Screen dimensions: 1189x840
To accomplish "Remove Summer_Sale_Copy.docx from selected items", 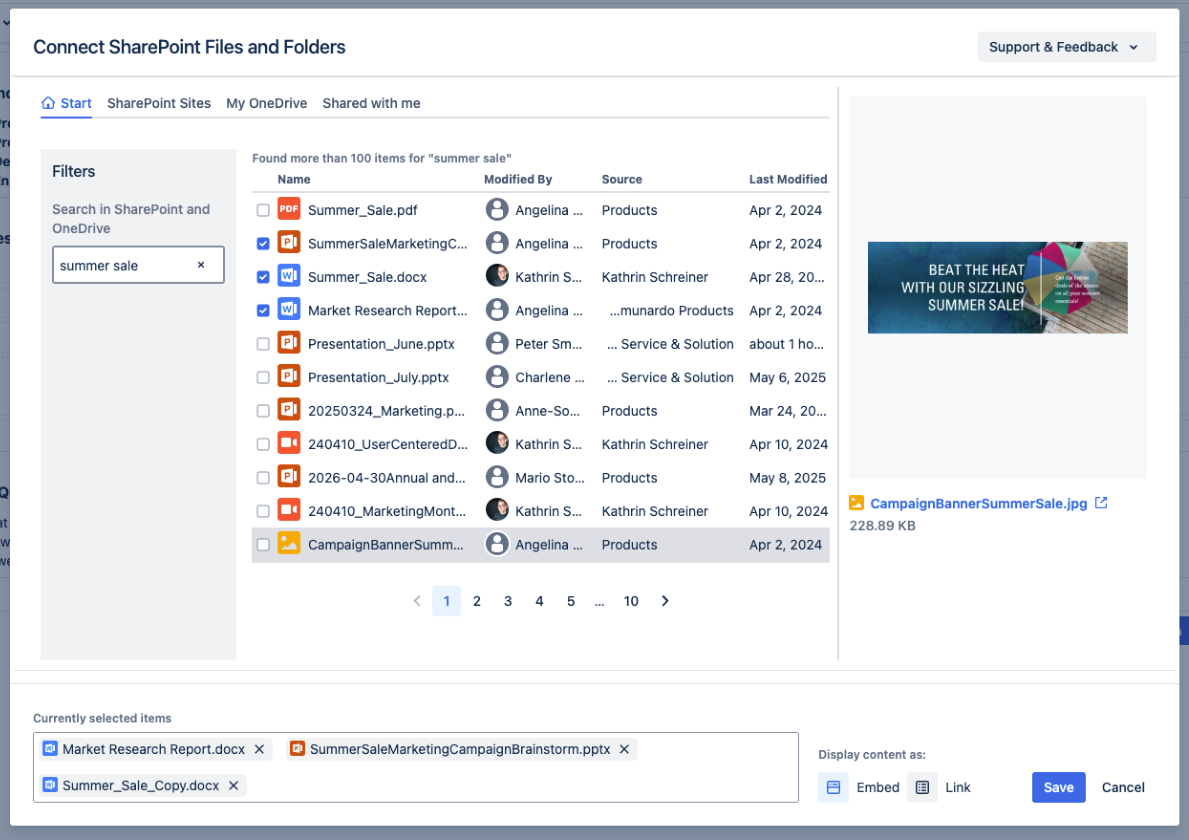I will [x=234, y=785].
